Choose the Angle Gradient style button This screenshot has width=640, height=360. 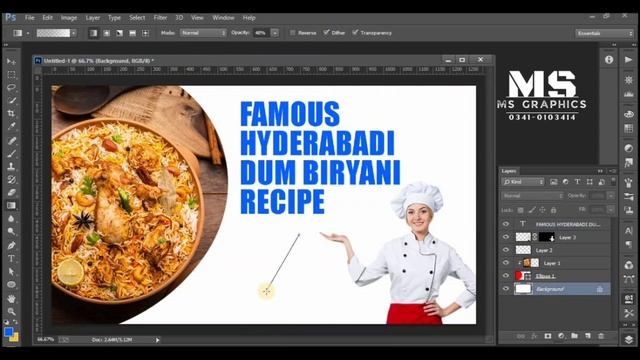[x=120, y=33]
